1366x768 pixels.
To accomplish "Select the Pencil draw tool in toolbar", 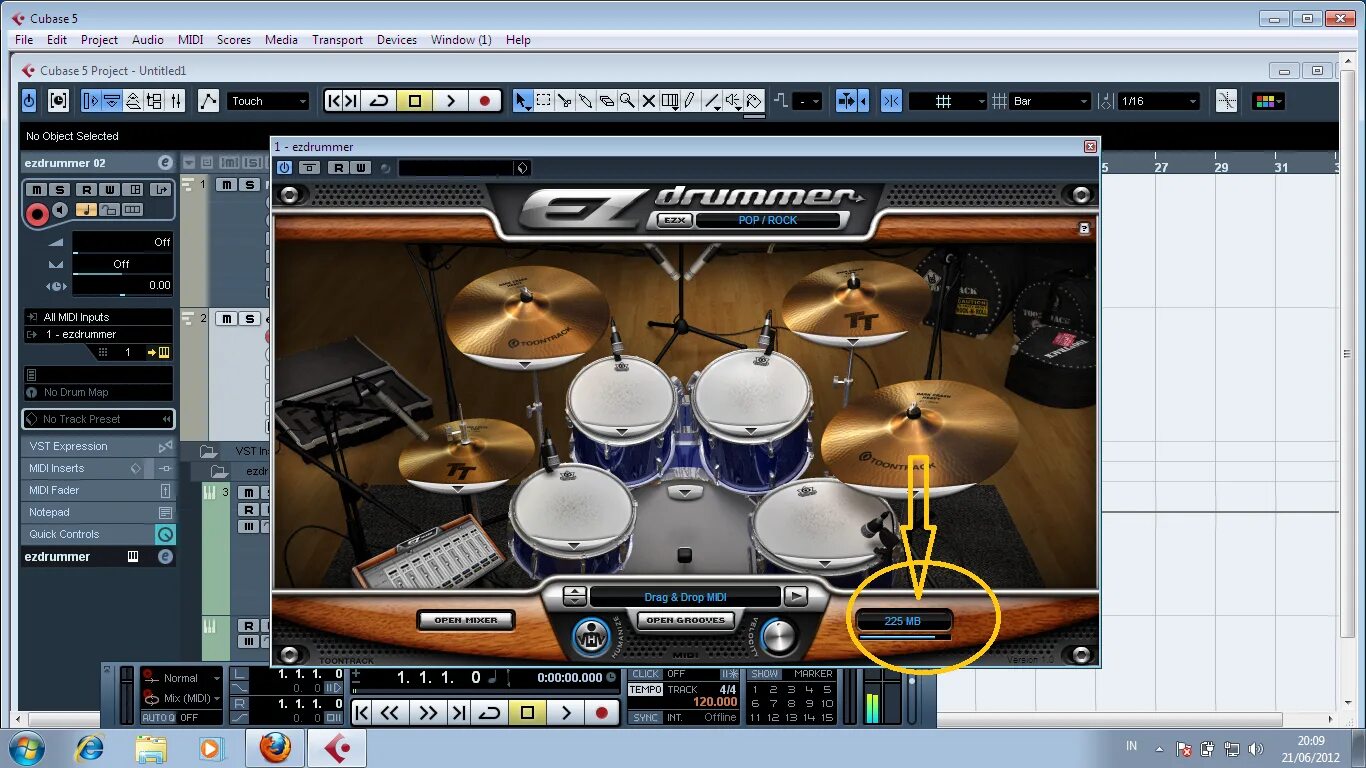I will [x=689, y=100].
